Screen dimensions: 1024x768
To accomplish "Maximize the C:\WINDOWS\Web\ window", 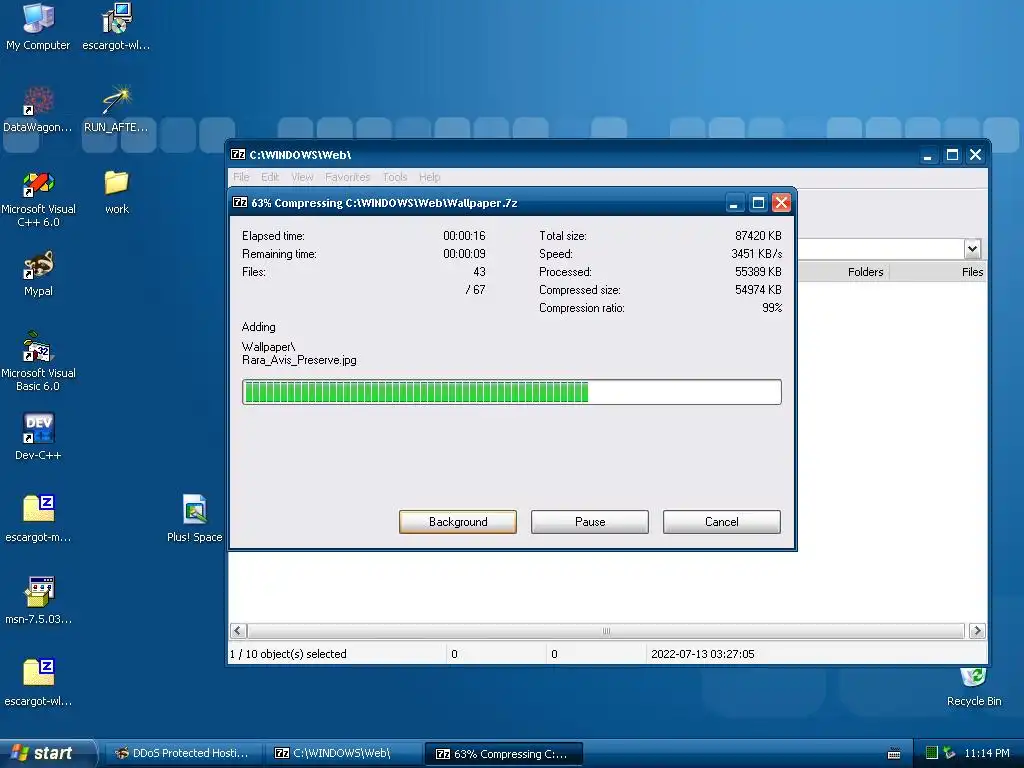I will 952,155.
